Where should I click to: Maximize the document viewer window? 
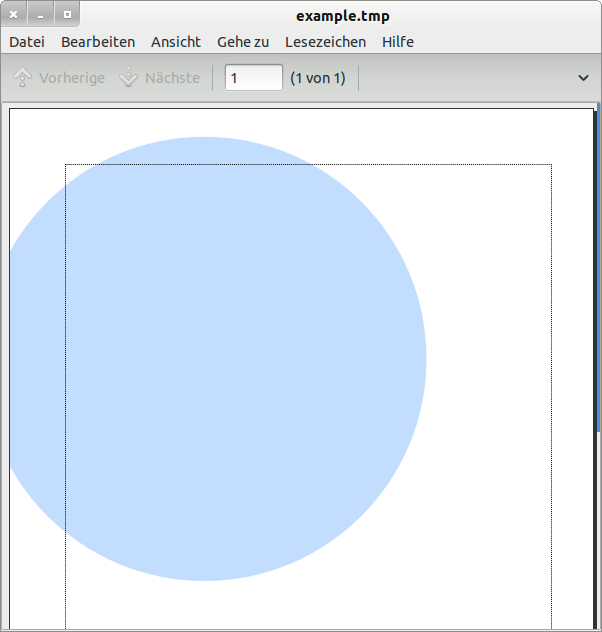click(x=67, y=15)
